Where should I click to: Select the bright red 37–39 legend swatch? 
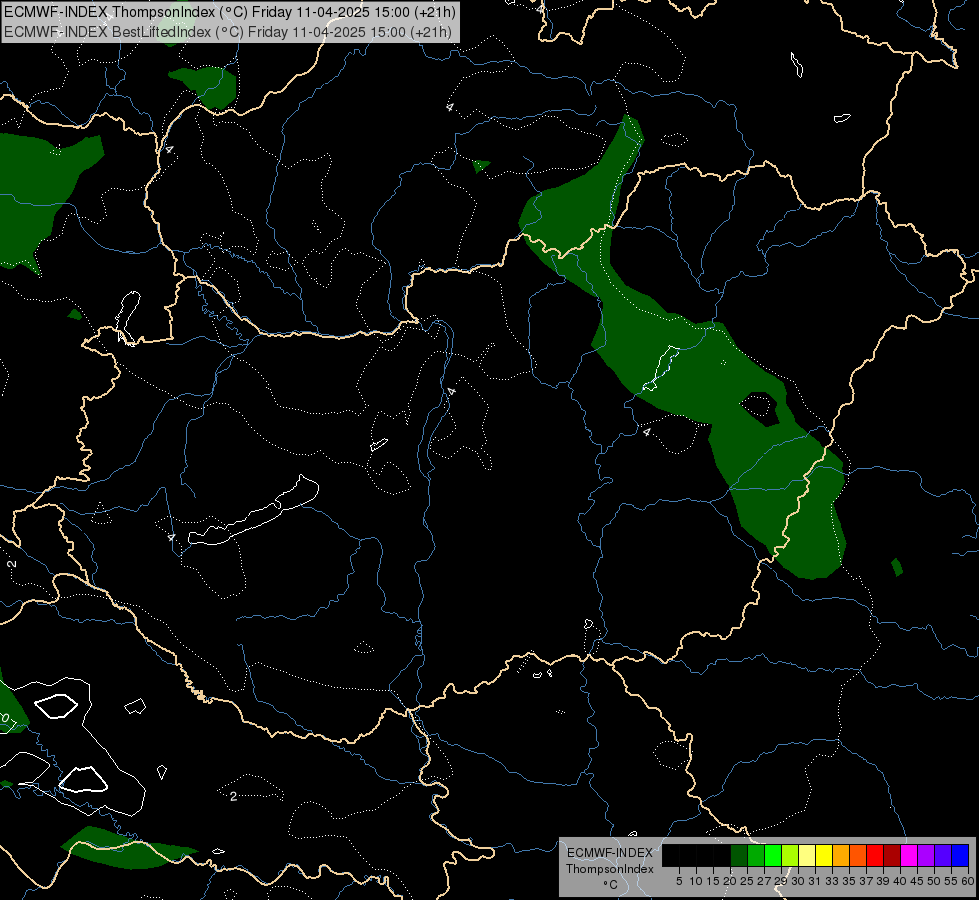point(875,855)
